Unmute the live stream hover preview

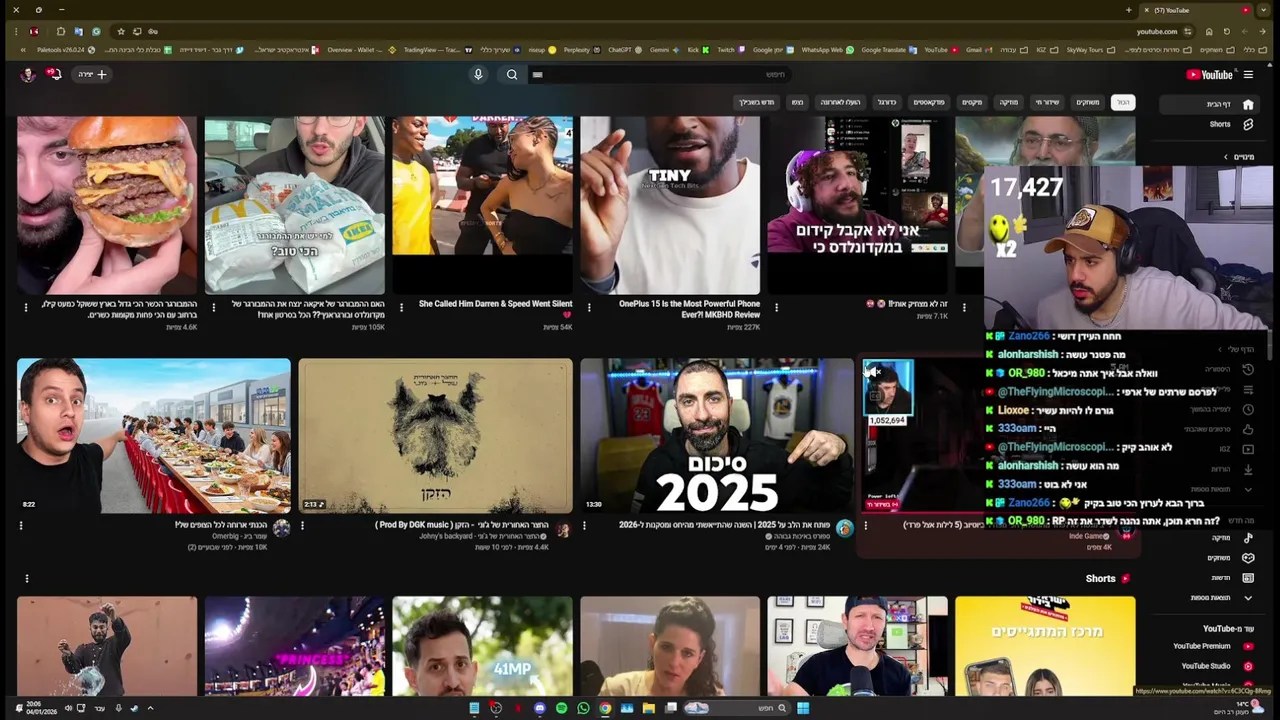point(873,372)
